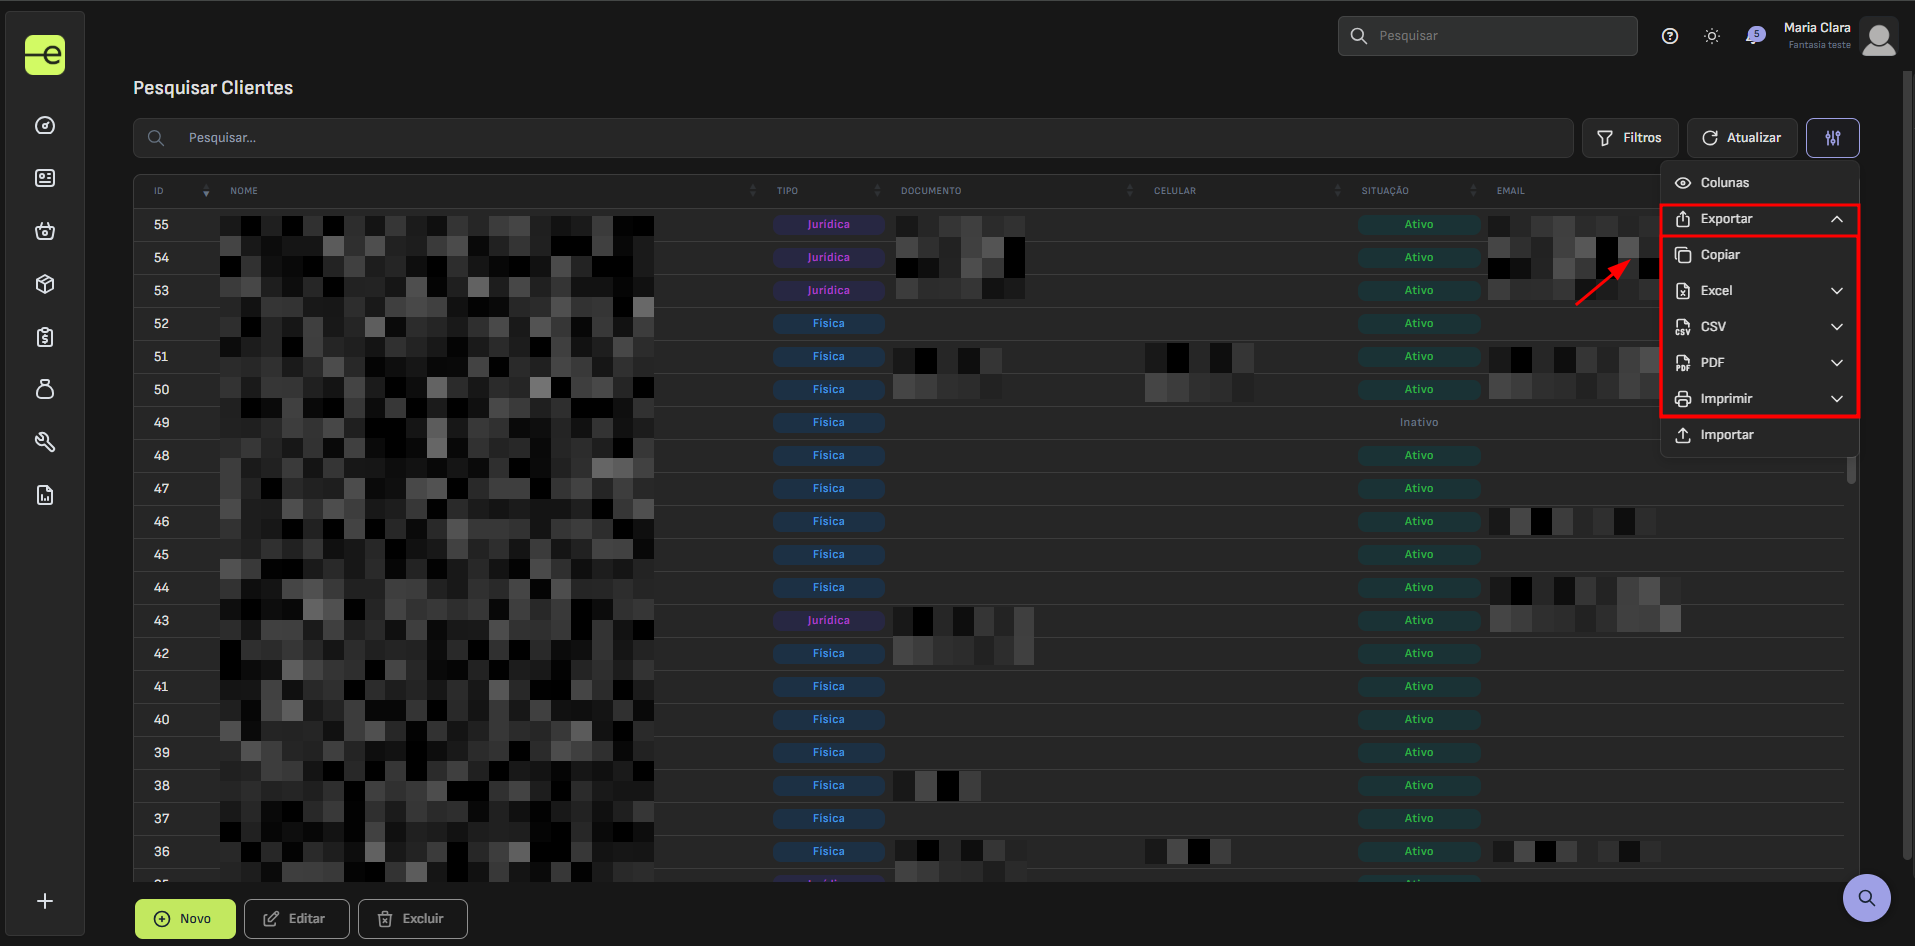Click Fisica tag in row 52
This screenshot has width=1915, height=946.
coord(829,324)
